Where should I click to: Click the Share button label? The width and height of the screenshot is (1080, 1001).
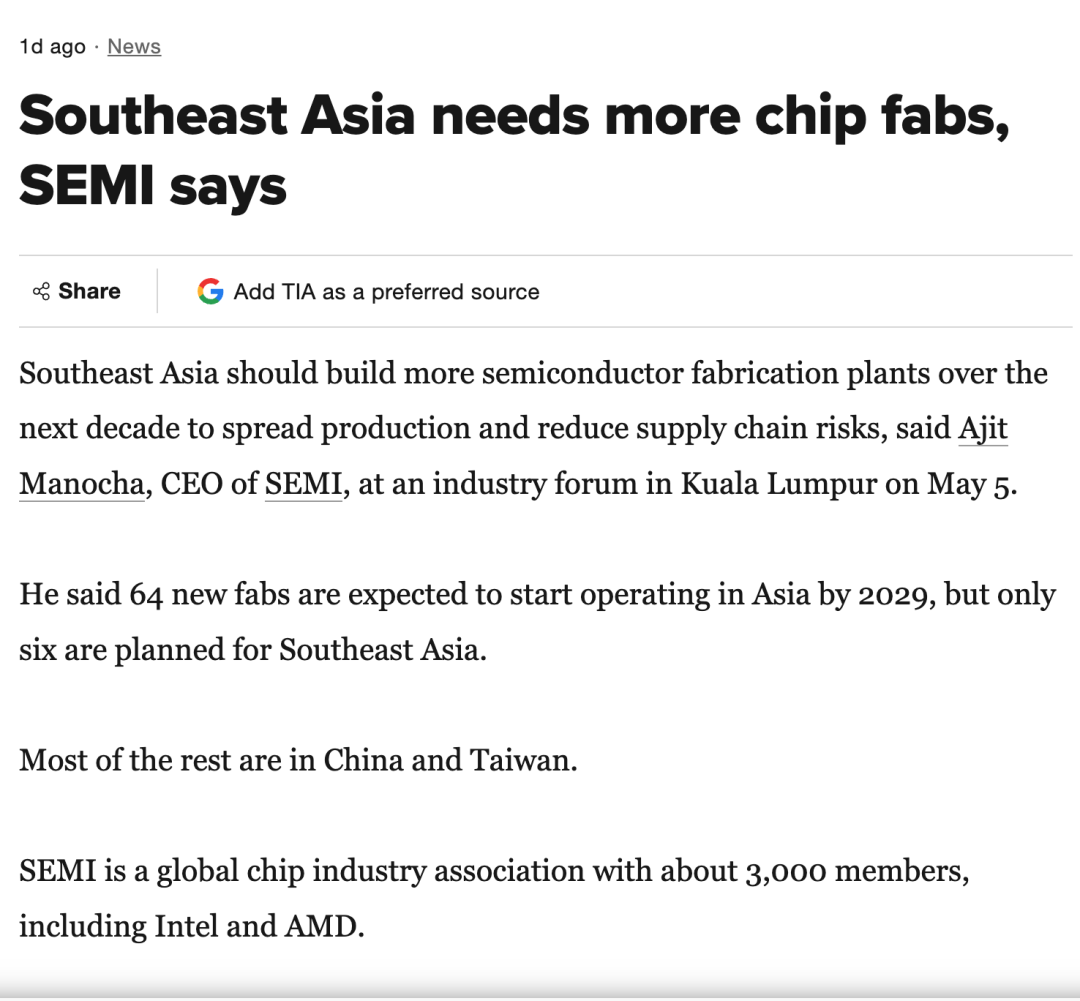click(90, 291)
